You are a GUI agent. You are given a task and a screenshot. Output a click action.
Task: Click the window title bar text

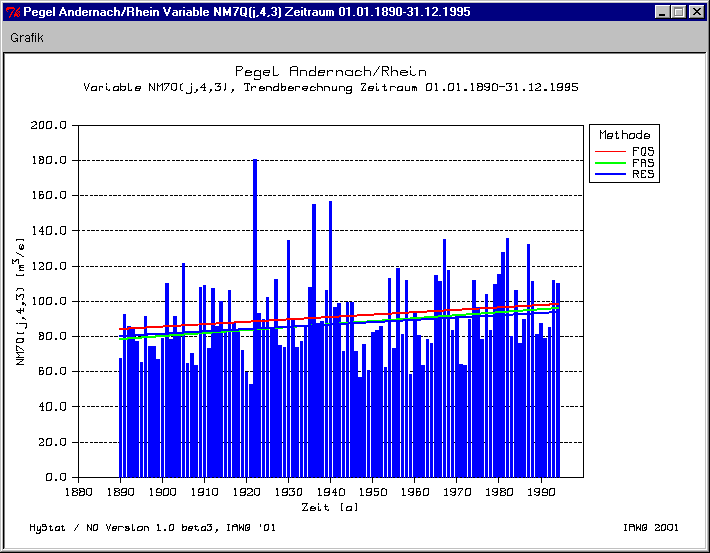point(247,12)
